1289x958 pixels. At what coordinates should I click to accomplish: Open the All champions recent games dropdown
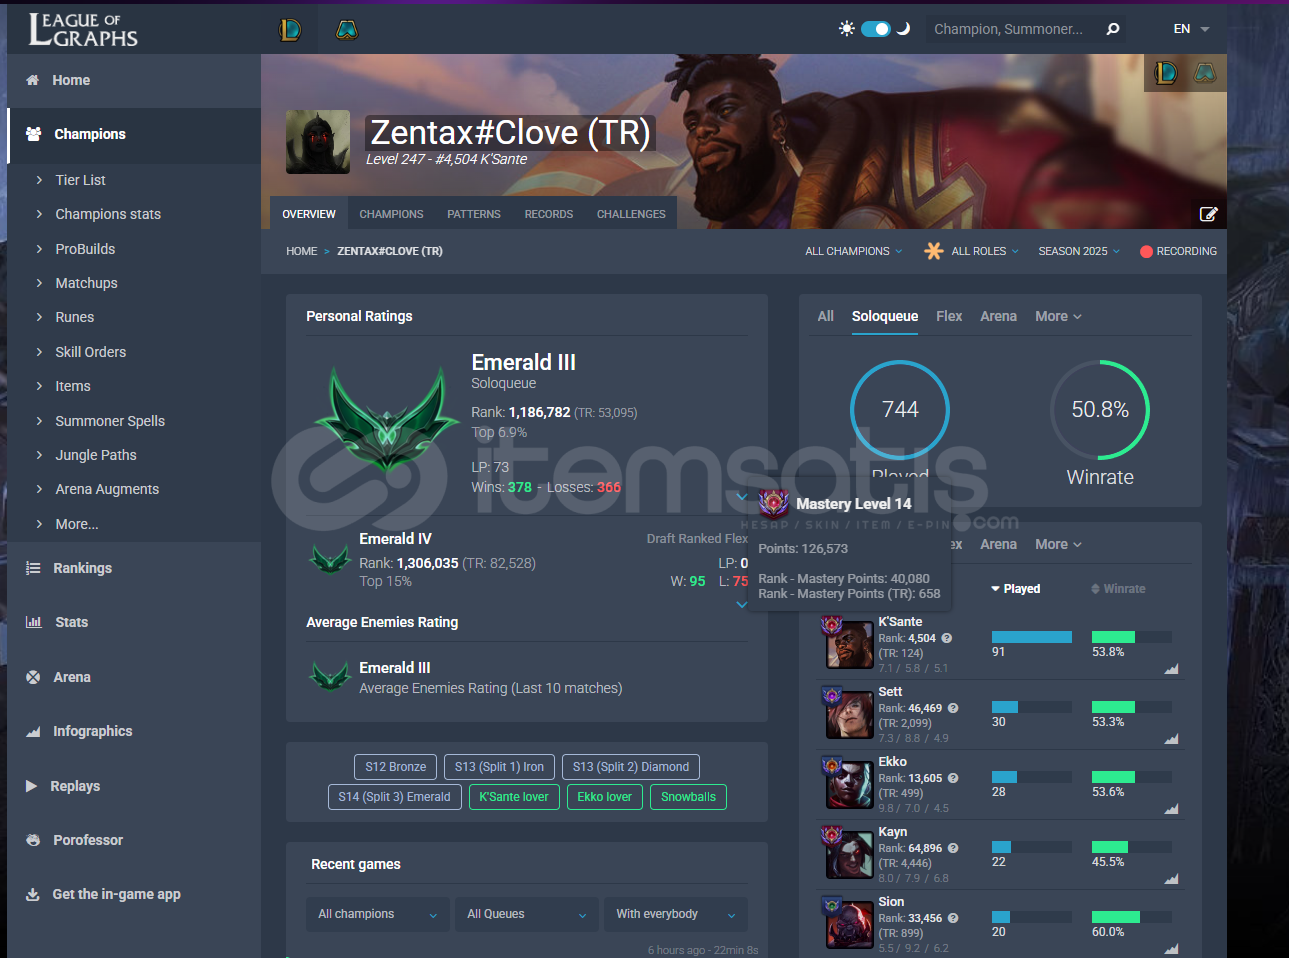coord(377,914)
